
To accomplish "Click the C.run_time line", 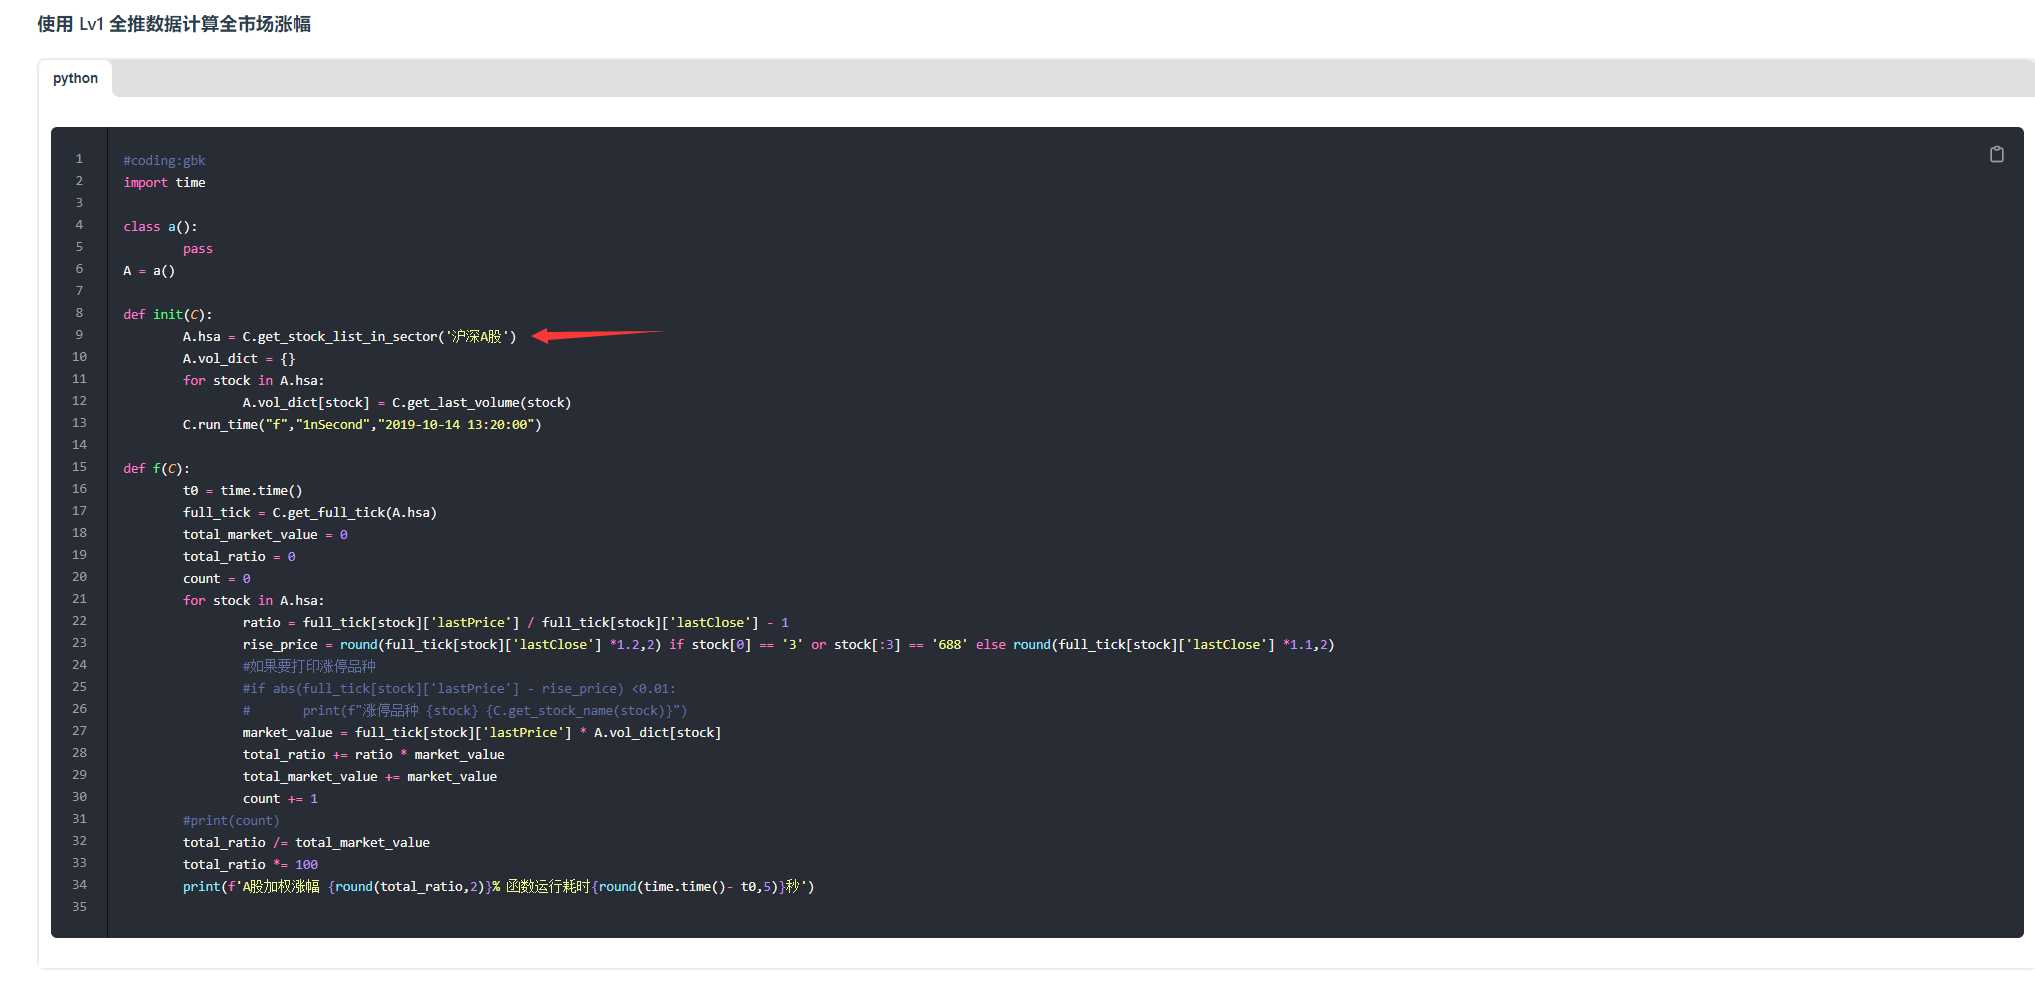I will (361, 424).
